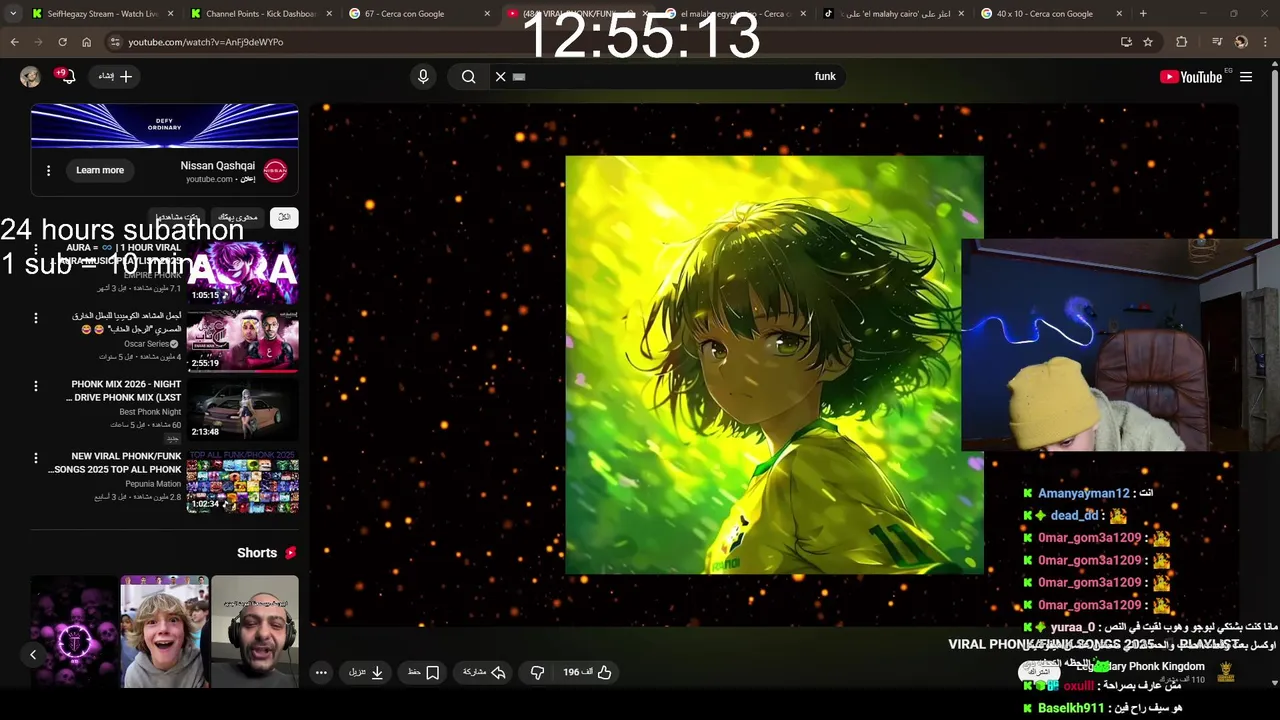Select the 'محتوى يهمّك' filter chip
1280x720 pixels.
(238, 217)
